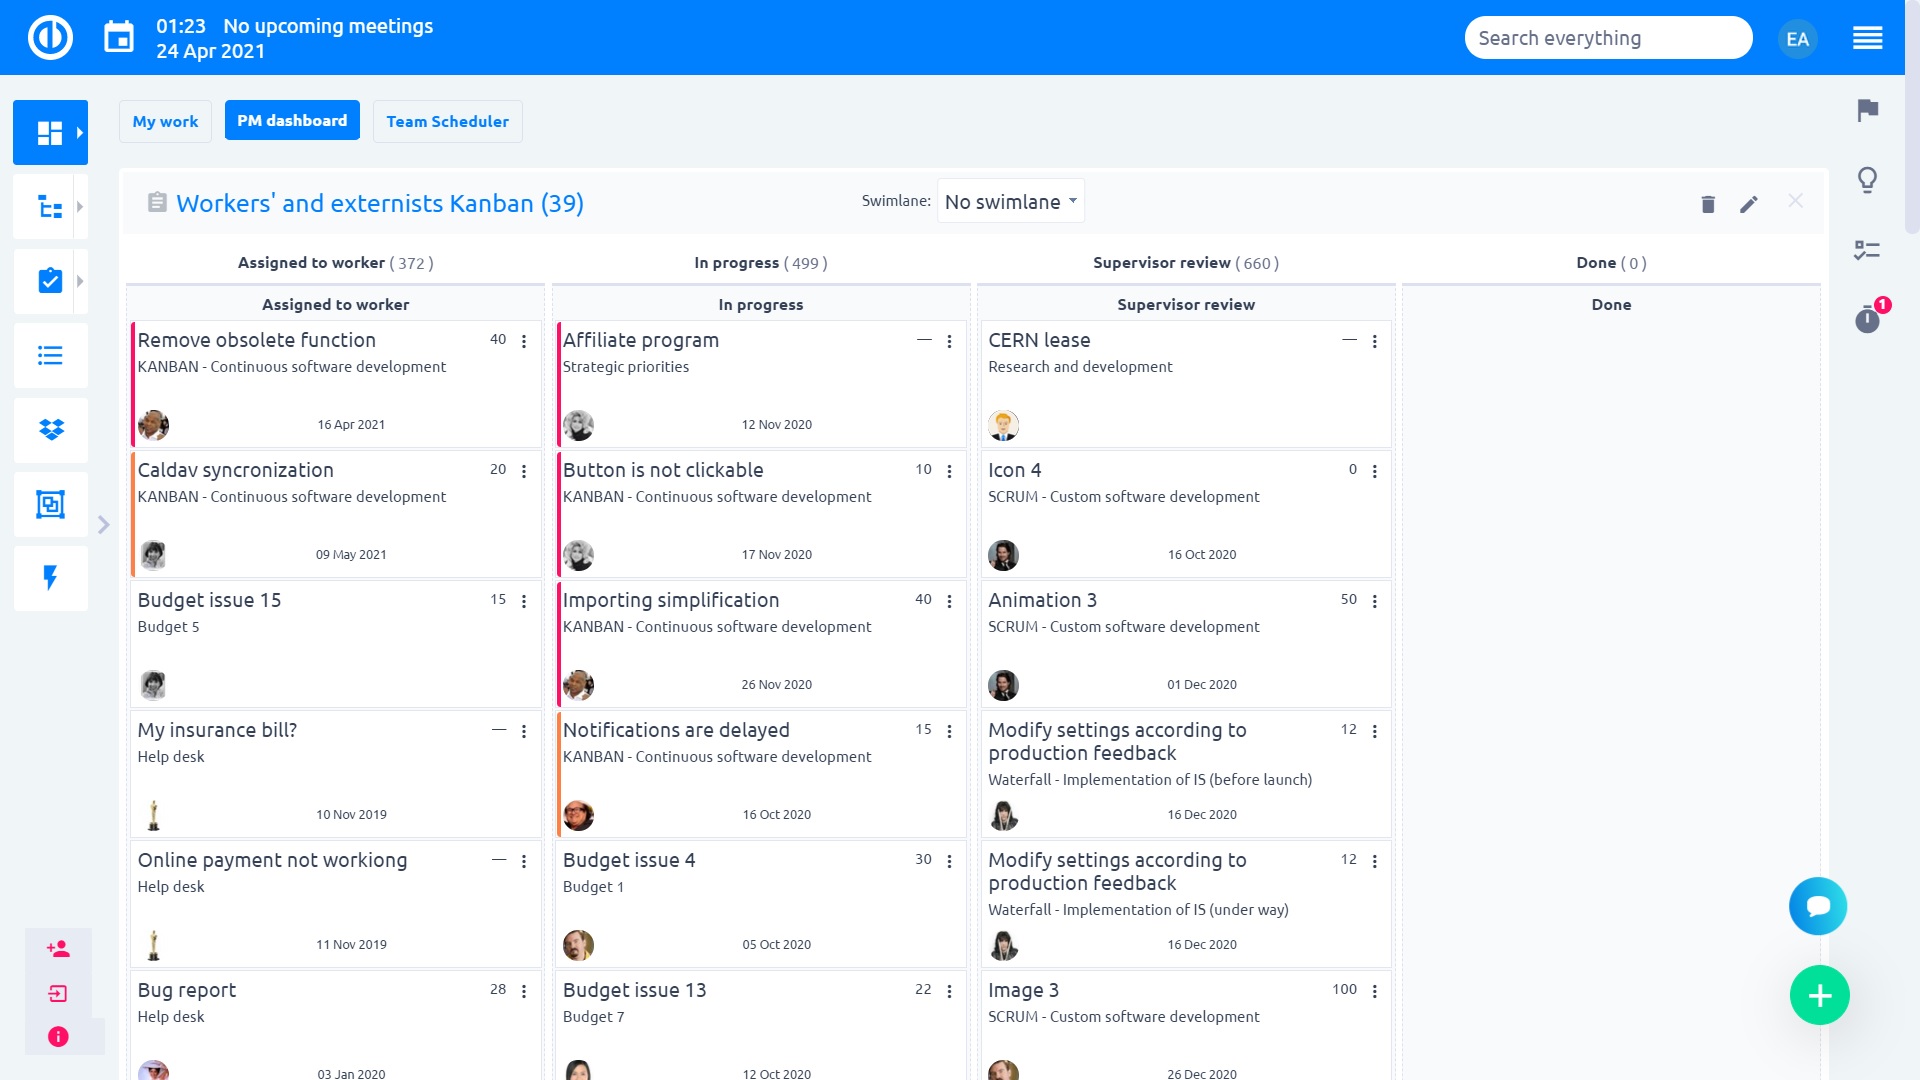Open the kebab menu on the CERN lease card
This screenshot has height=1080, width=1920.
(1375, 341)
